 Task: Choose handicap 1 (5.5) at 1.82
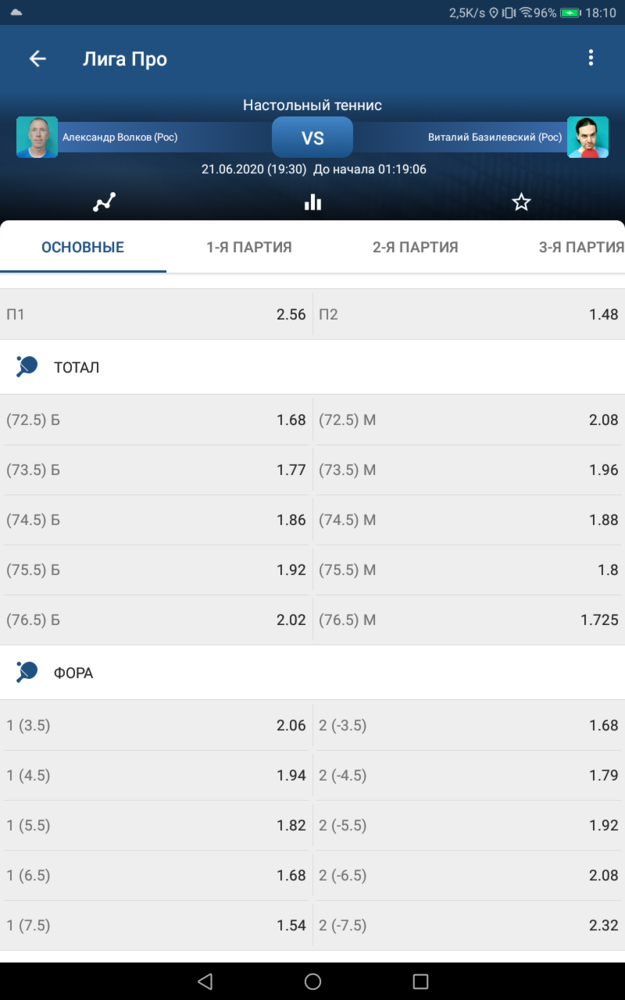(x=156, y=825)
